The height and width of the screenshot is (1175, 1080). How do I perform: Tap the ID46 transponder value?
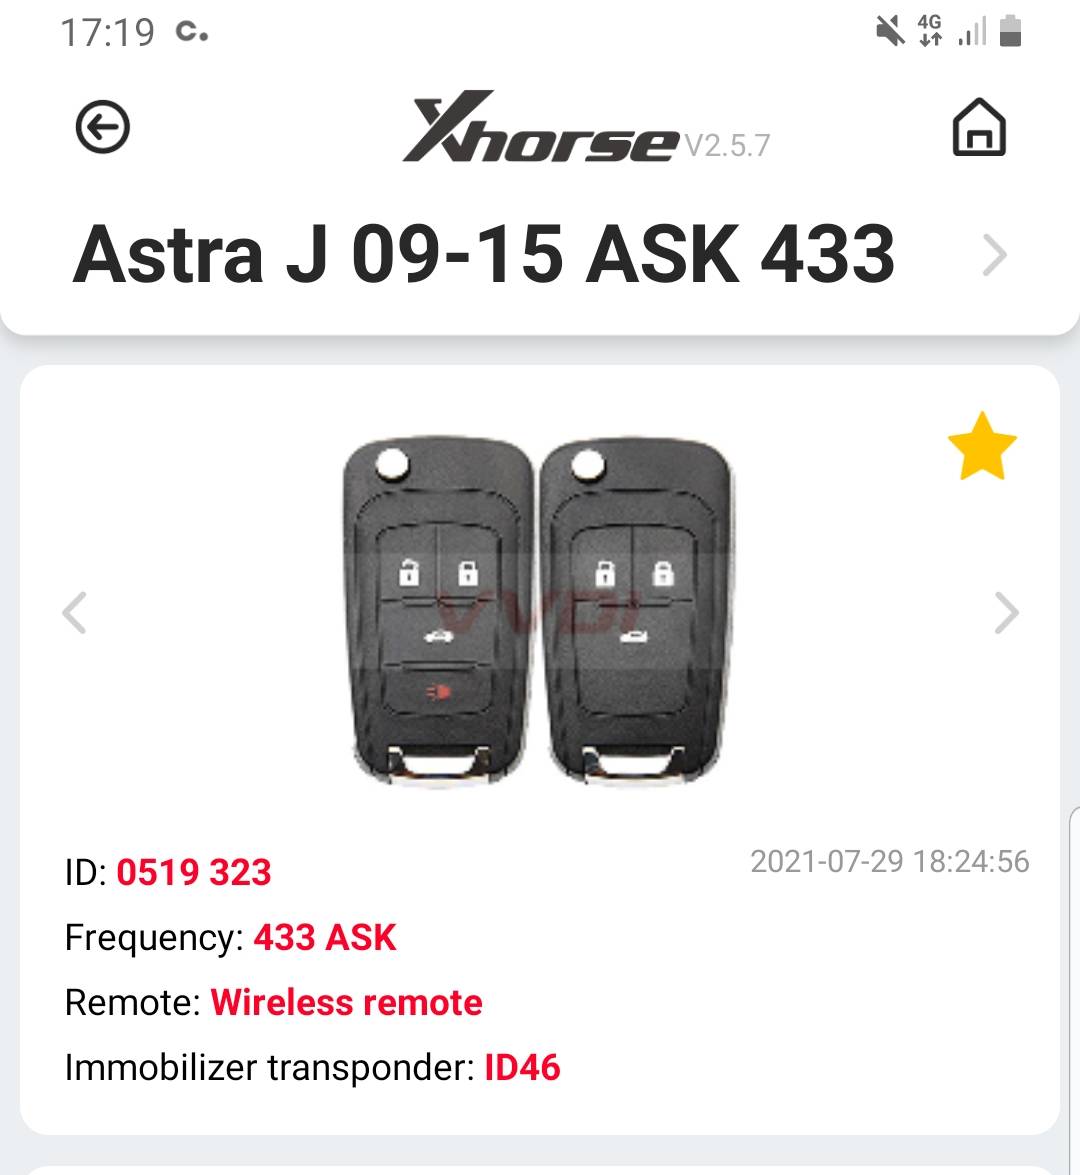522,1068
